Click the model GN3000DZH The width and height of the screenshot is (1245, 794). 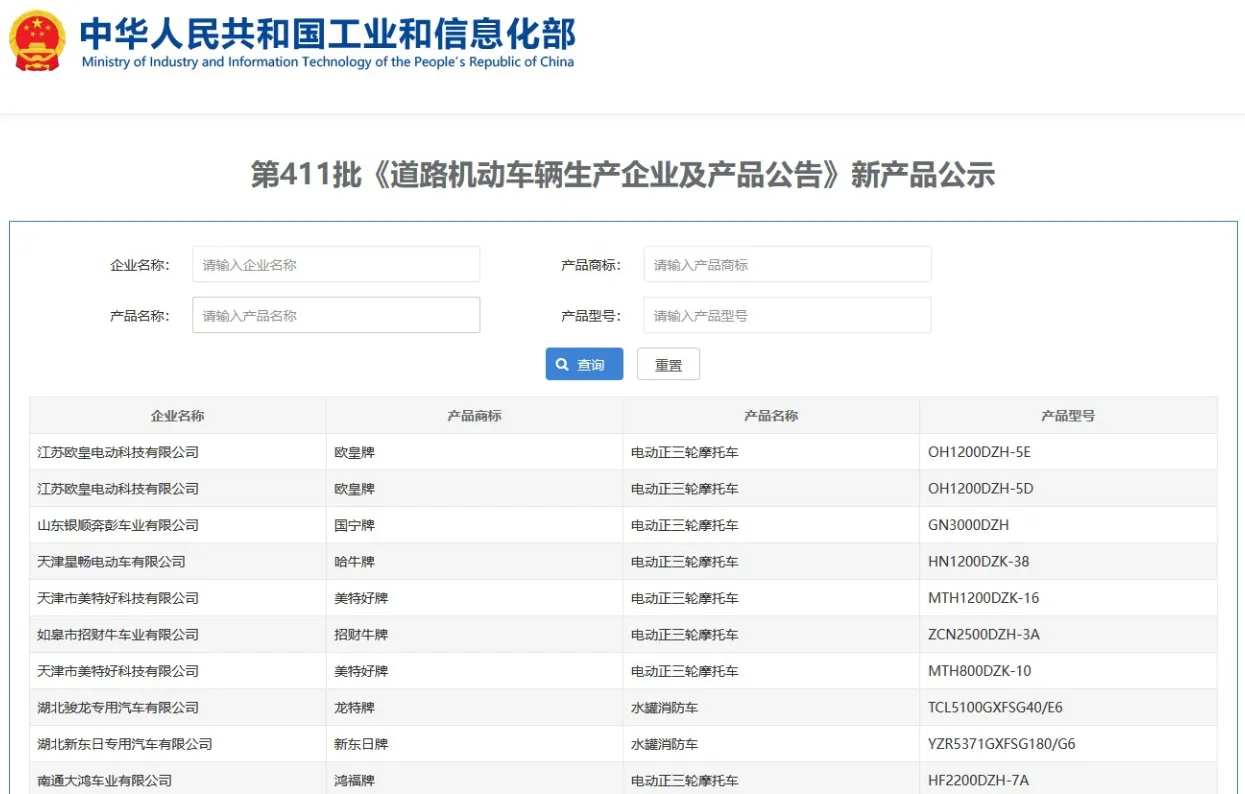click(x=968, y=525)
